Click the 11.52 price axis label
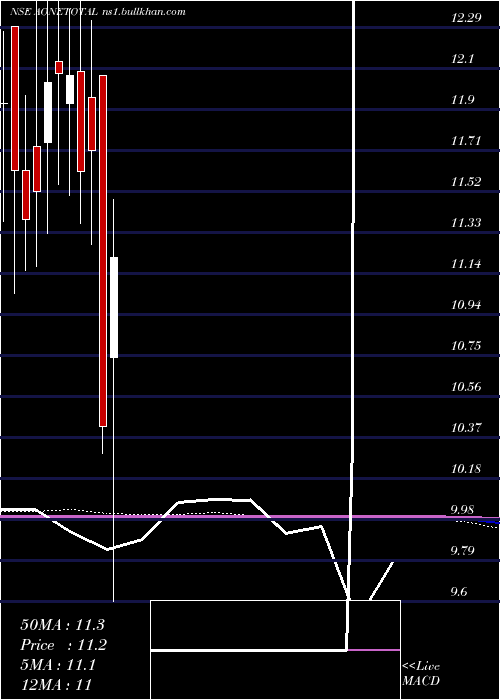The image size is (500, 700). pos(466,182)
